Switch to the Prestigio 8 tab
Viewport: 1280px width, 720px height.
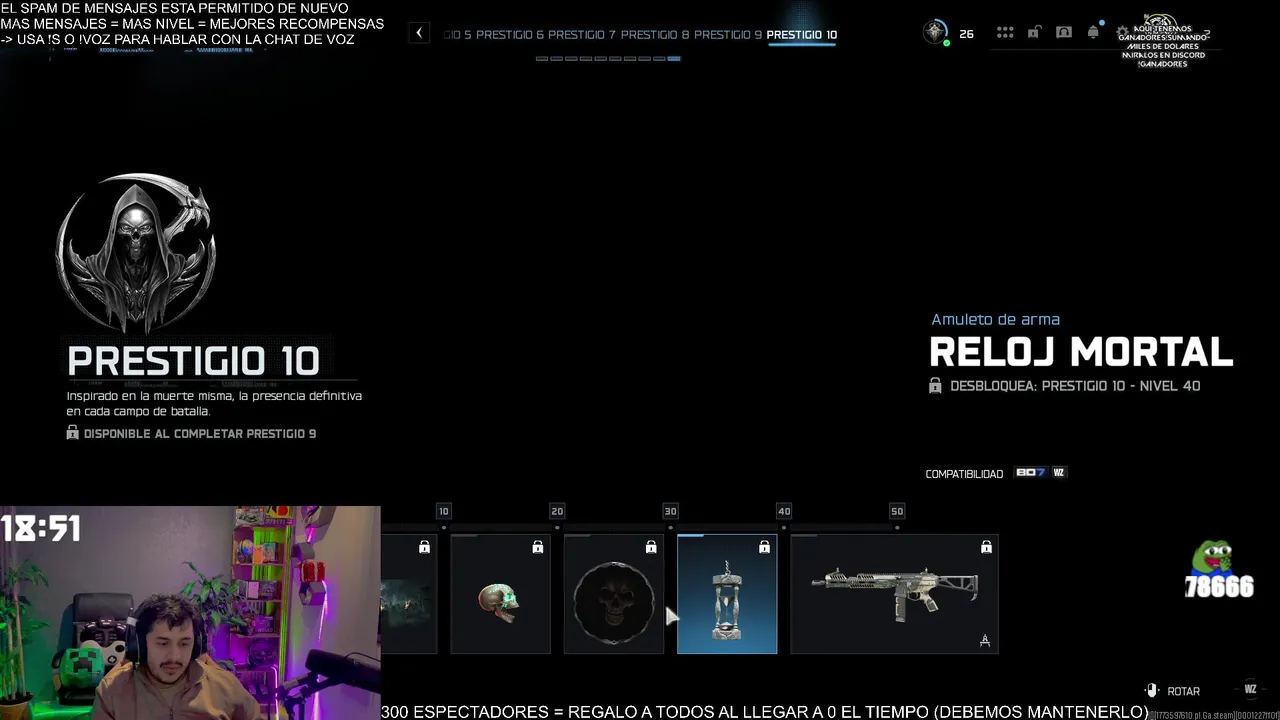coord(655,35)
